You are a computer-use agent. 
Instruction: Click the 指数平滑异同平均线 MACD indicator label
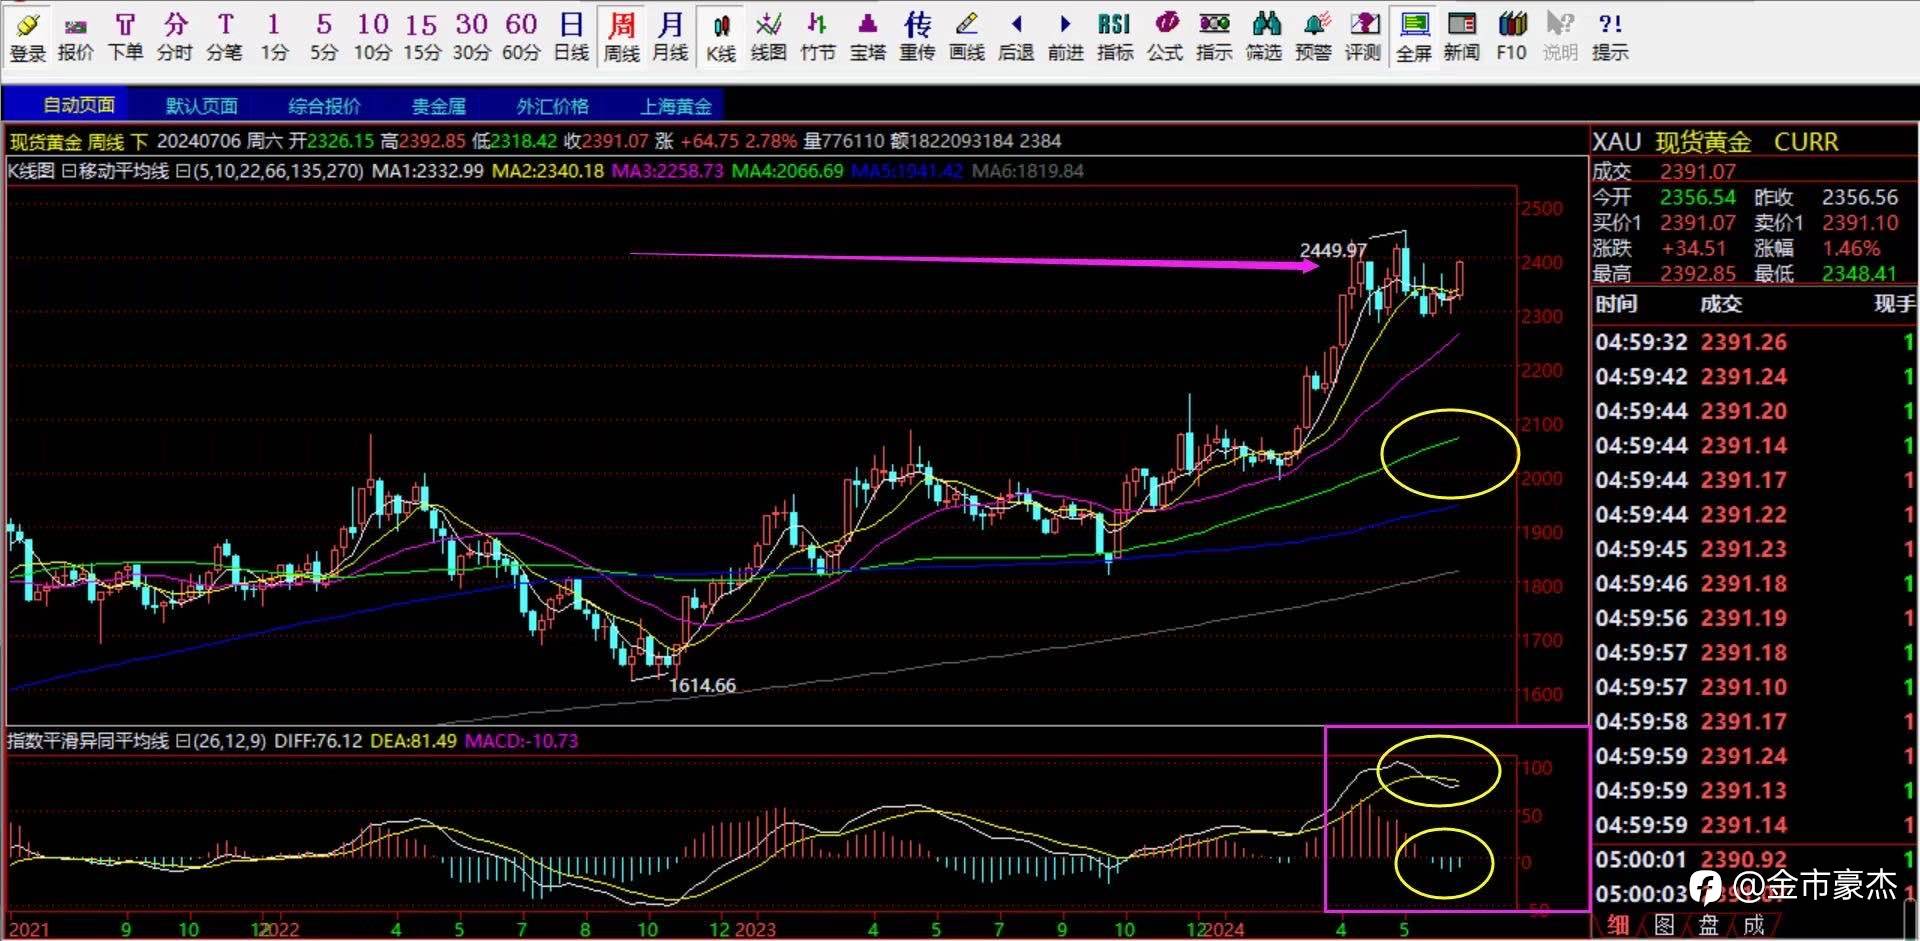tap(88, 741)
